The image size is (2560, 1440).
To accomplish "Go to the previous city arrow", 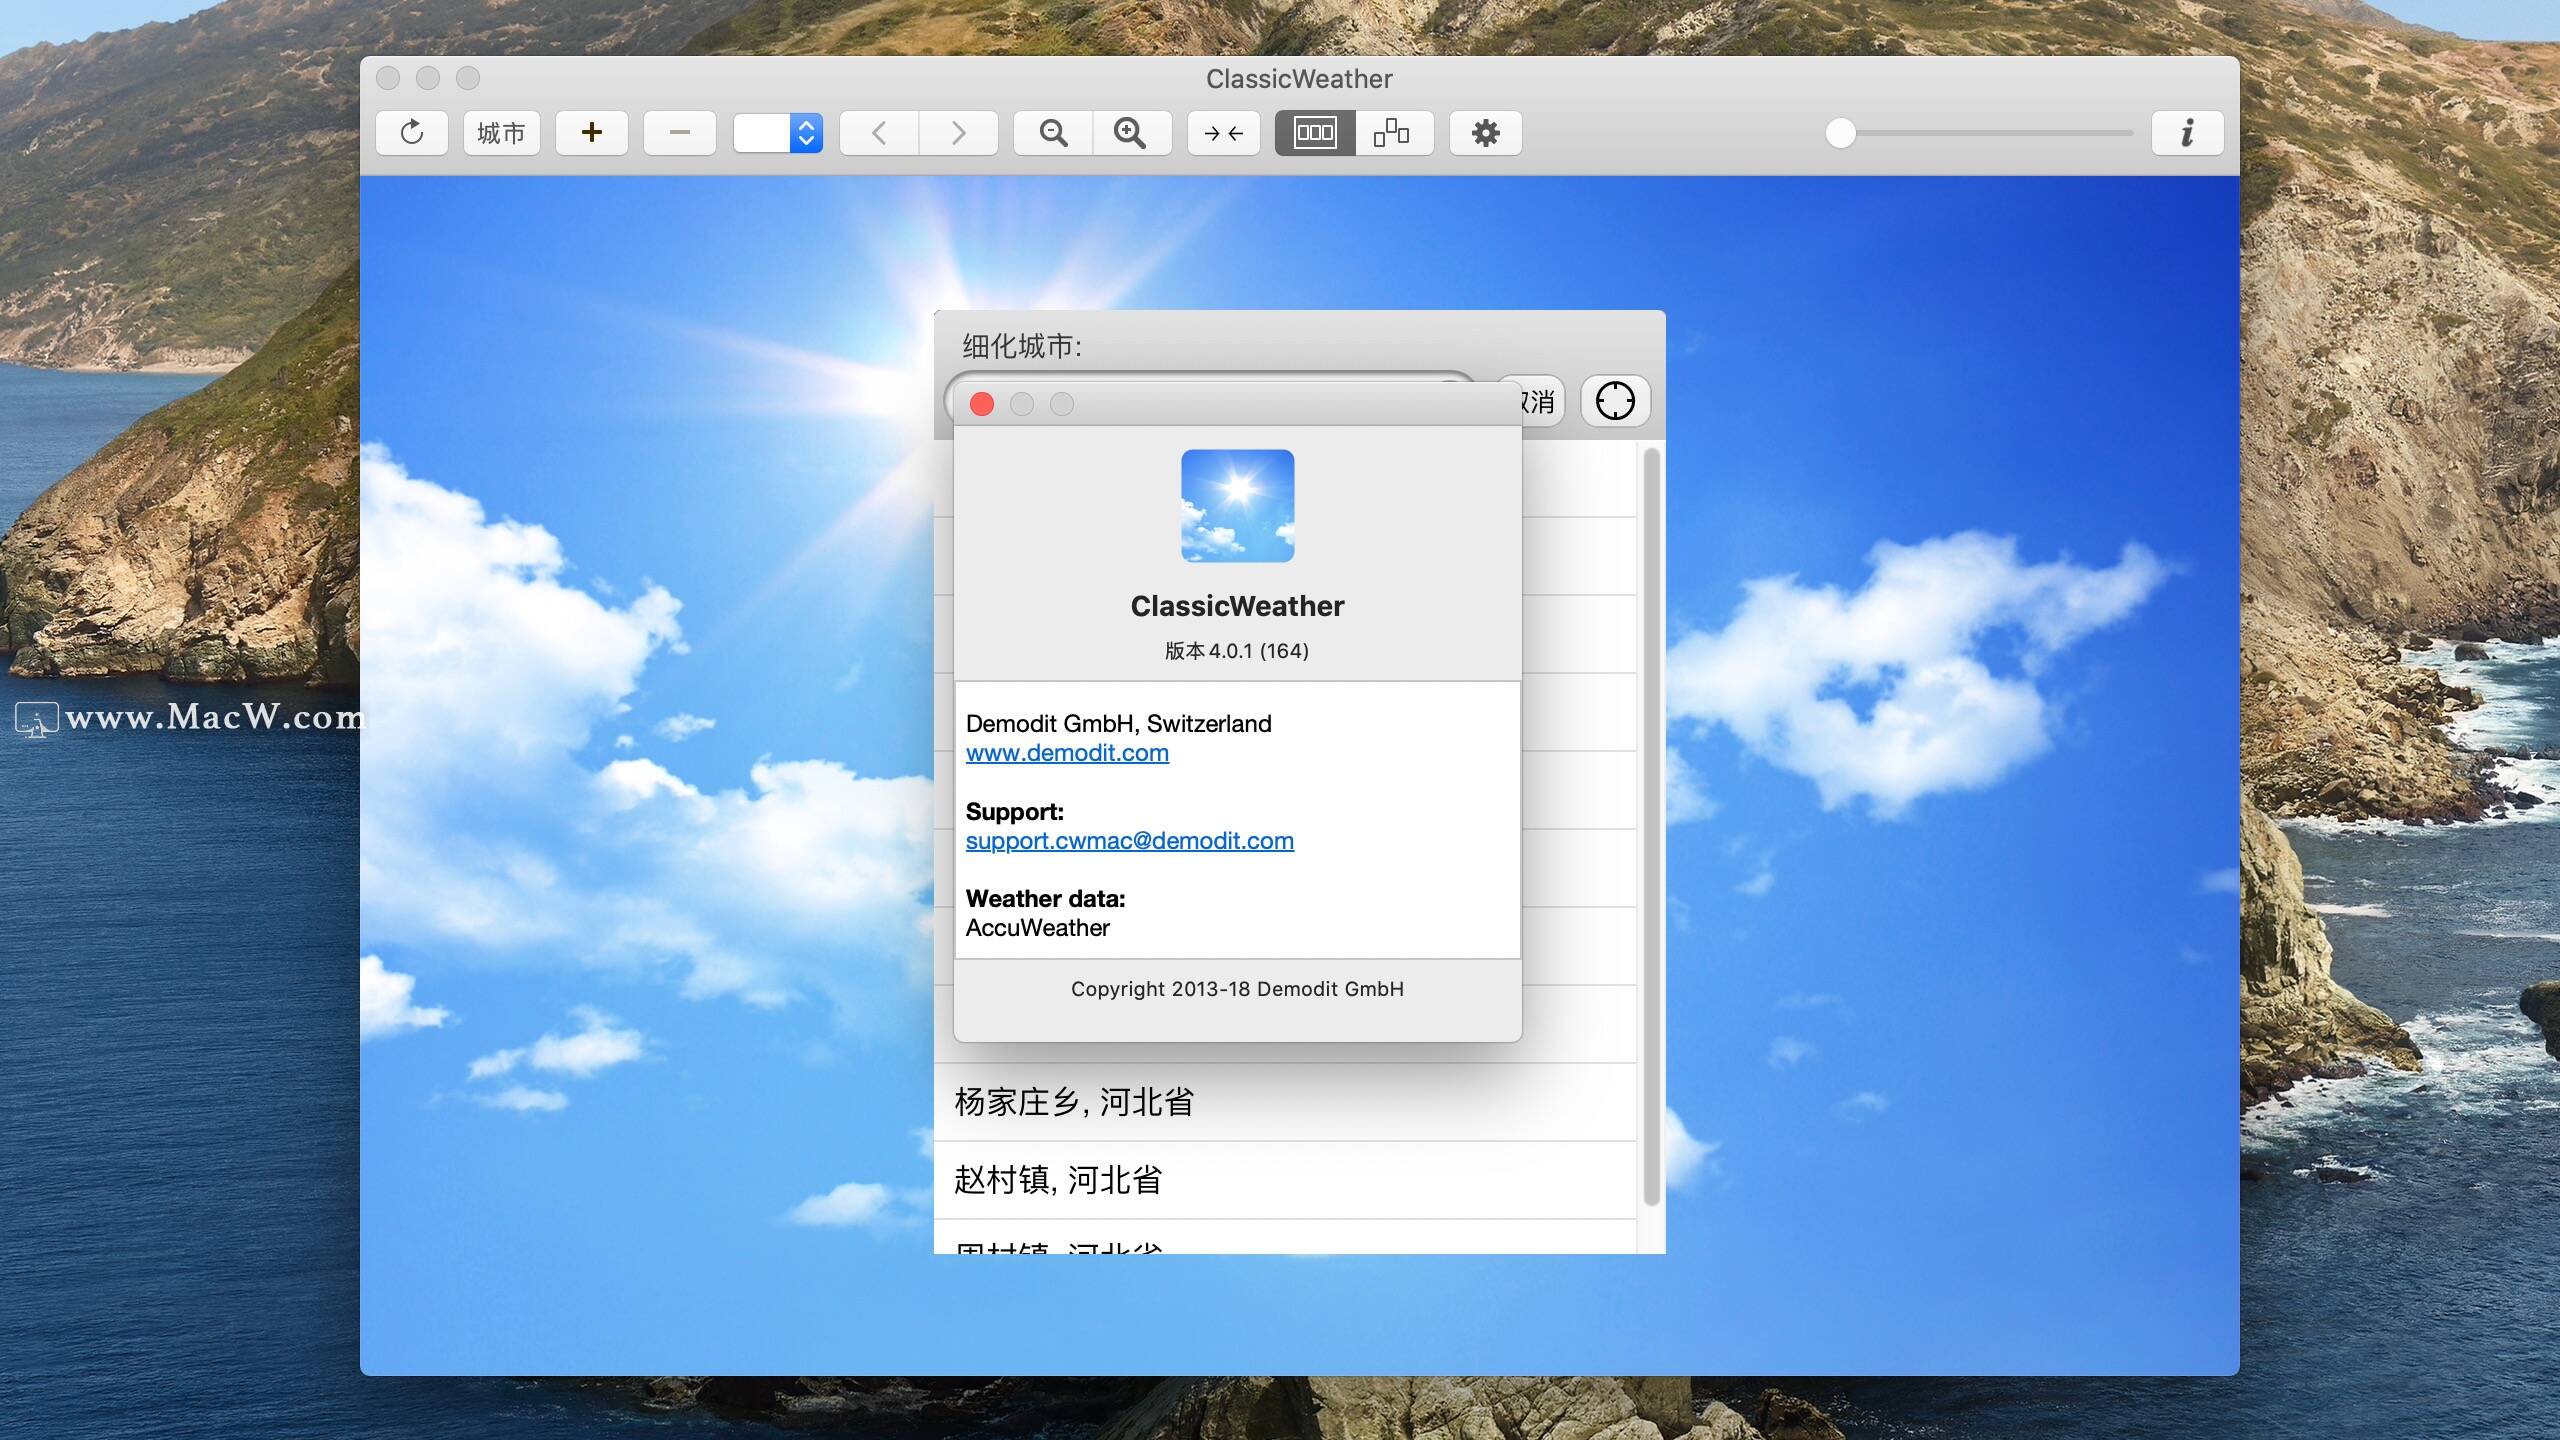I will 879,133.
